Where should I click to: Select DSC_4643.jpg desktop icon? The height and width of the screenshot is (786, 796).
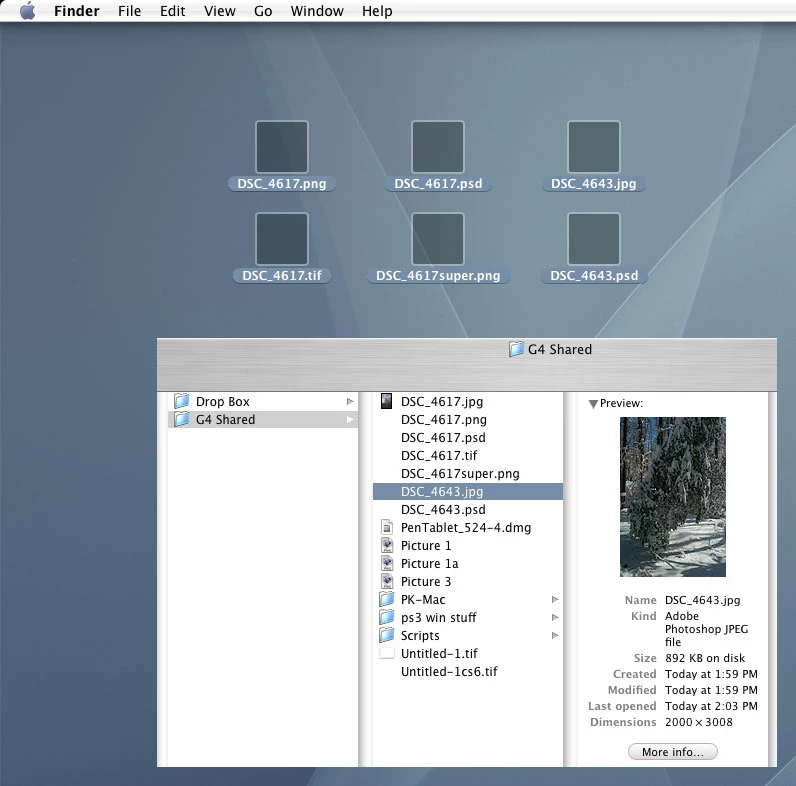click(594, 147)
